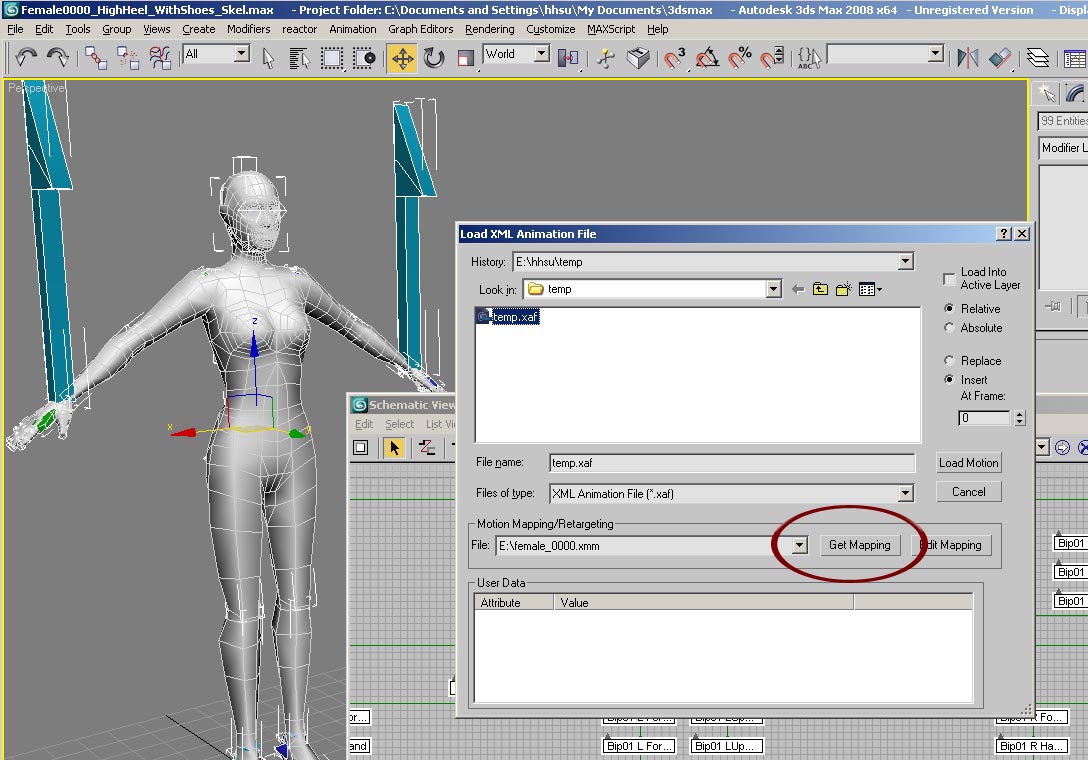This screenshot has width=1088, height=760.
Task: Click the Bip01 LUp... node in Schematic View
Action: click(x=726, y=746)
